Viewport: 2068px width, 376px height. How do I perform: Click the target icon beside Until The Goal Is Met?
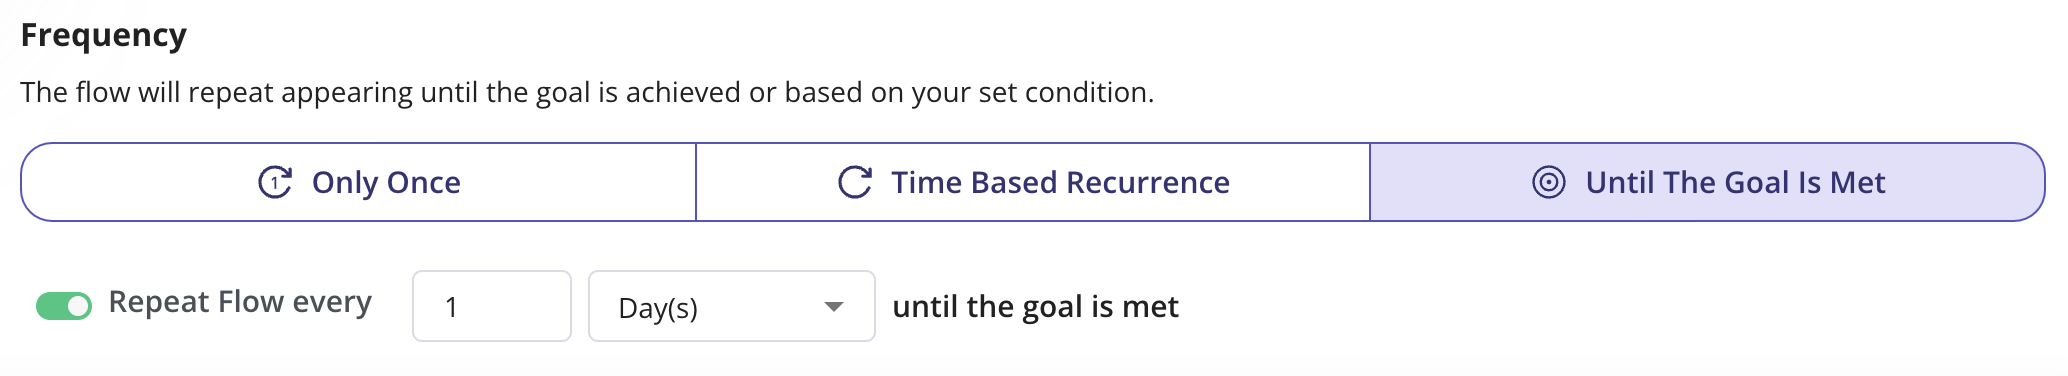point(1549,182)
